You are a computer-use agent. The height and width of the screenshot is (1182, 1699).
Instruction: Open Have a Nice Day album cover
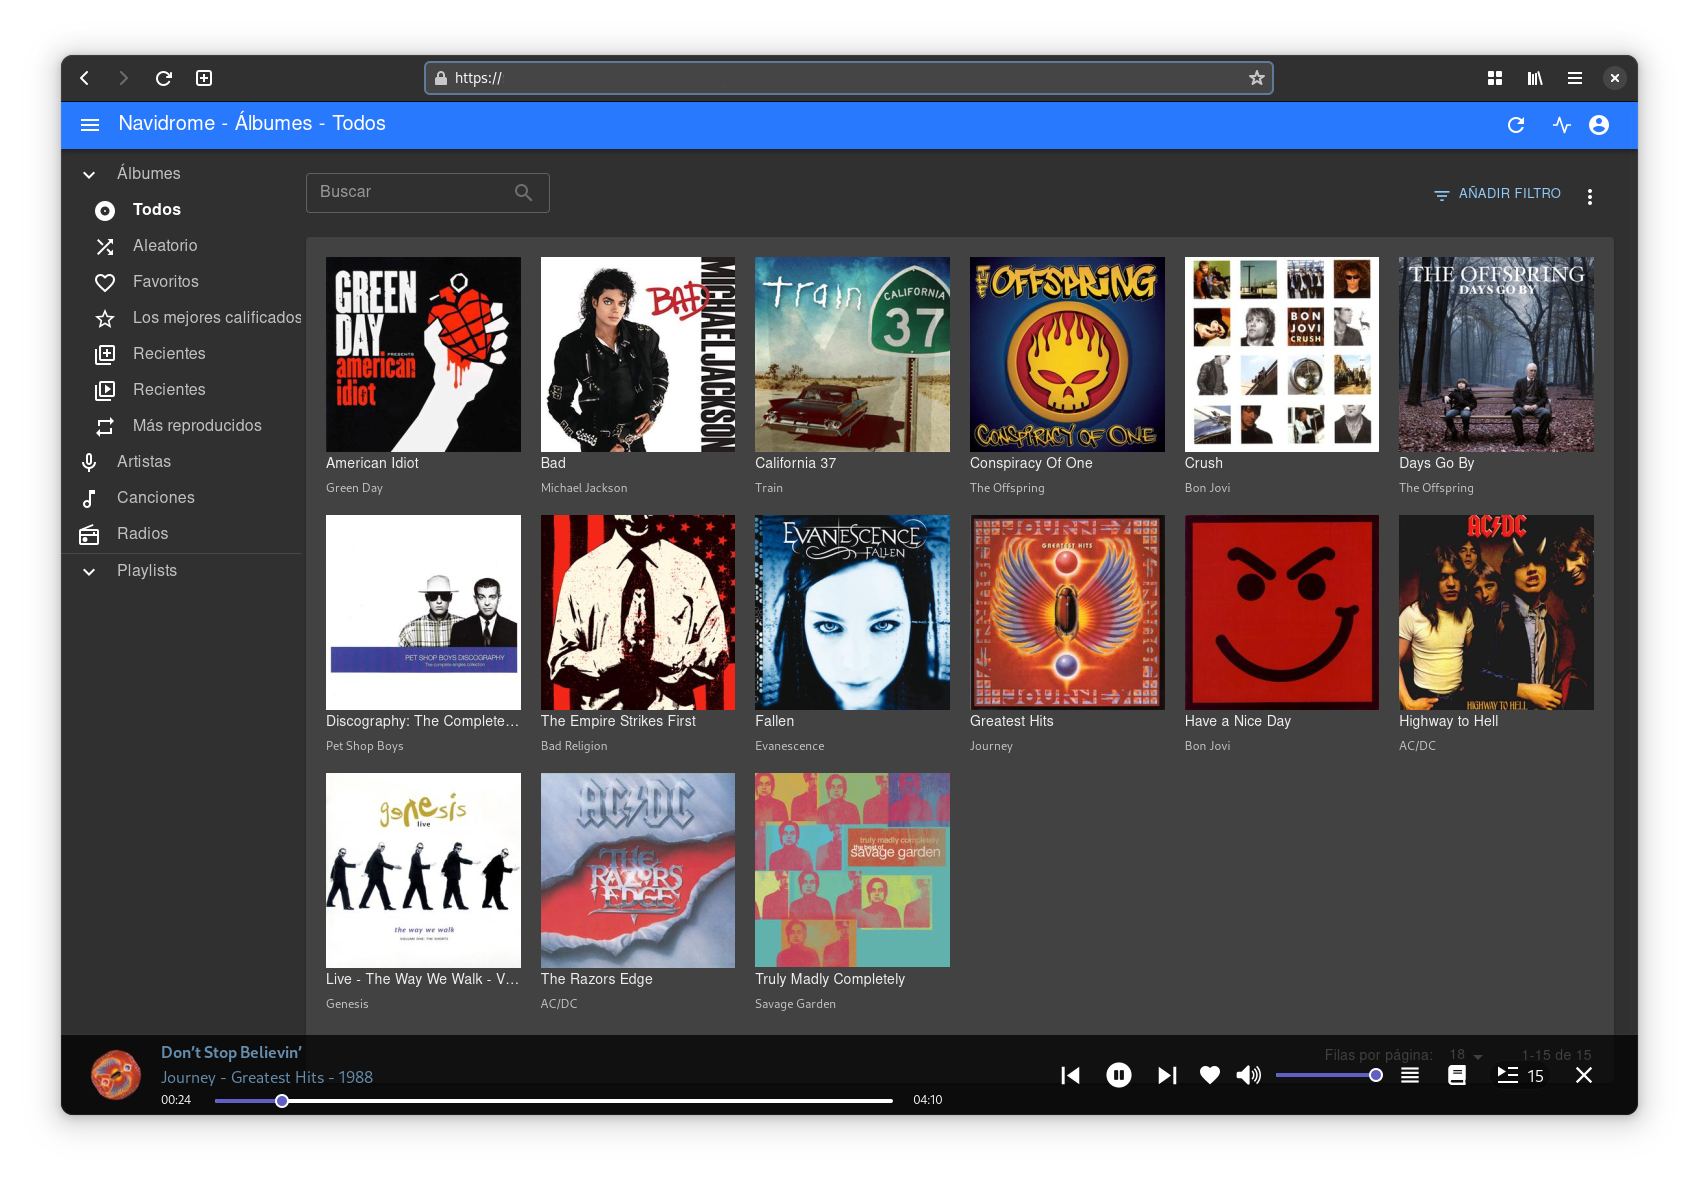tap(1282, 612)
